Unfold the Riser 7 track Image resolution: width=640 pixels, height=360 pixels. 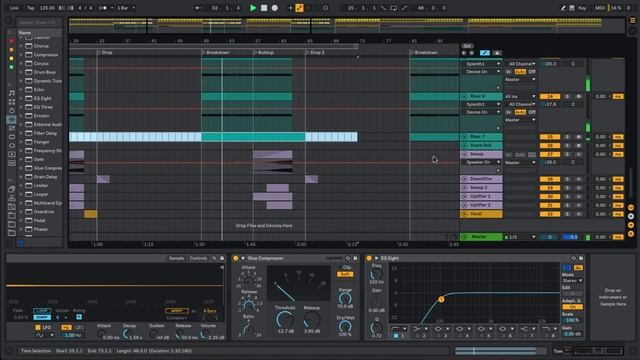464,137
